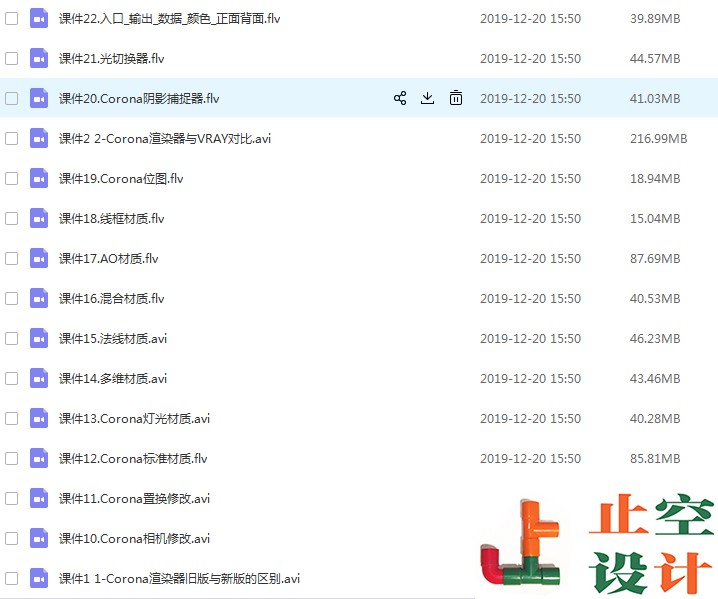Check the box for 课件13.Corona灯光材质.avi
Image resolution: width=718 pixels, height=599 pixels.
(11, 419)
